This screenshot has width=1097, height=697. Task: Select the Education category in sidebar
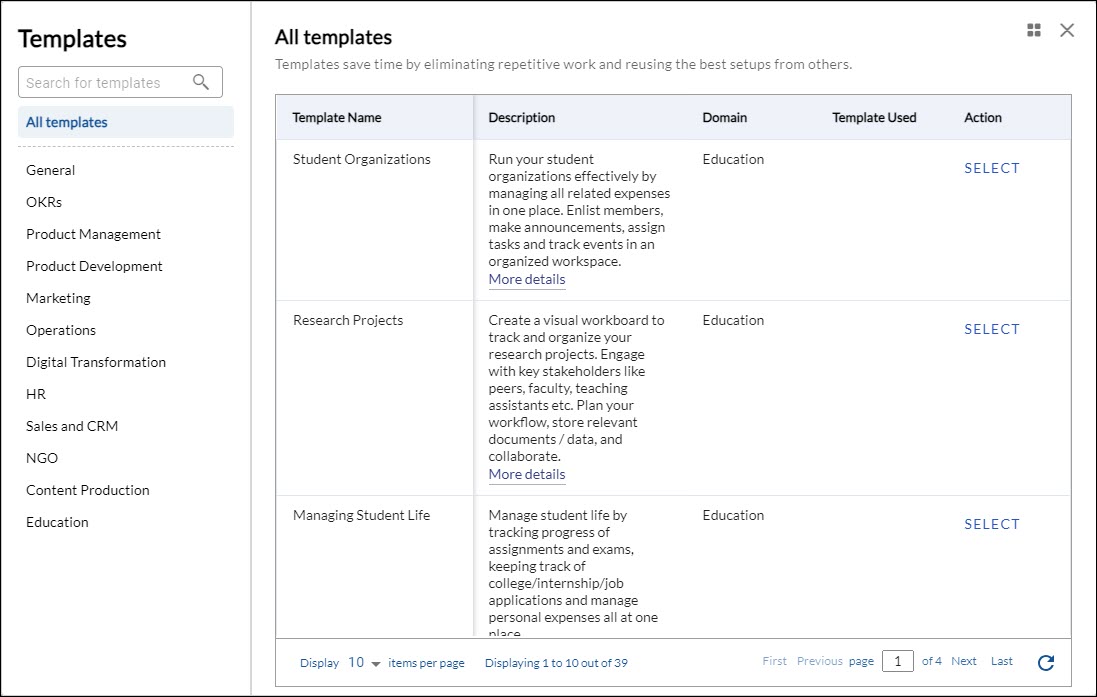tap(57, 521)
